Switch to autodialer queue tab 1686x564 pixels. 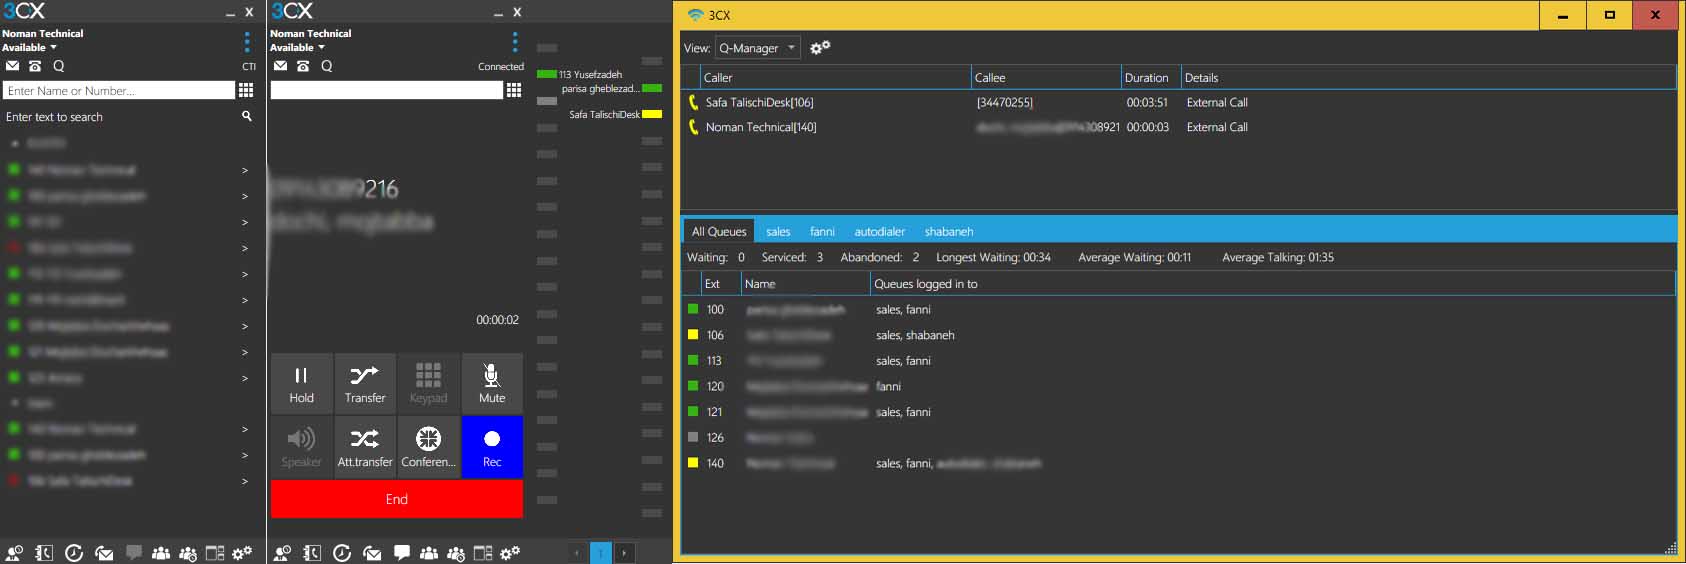coord(879,231)
